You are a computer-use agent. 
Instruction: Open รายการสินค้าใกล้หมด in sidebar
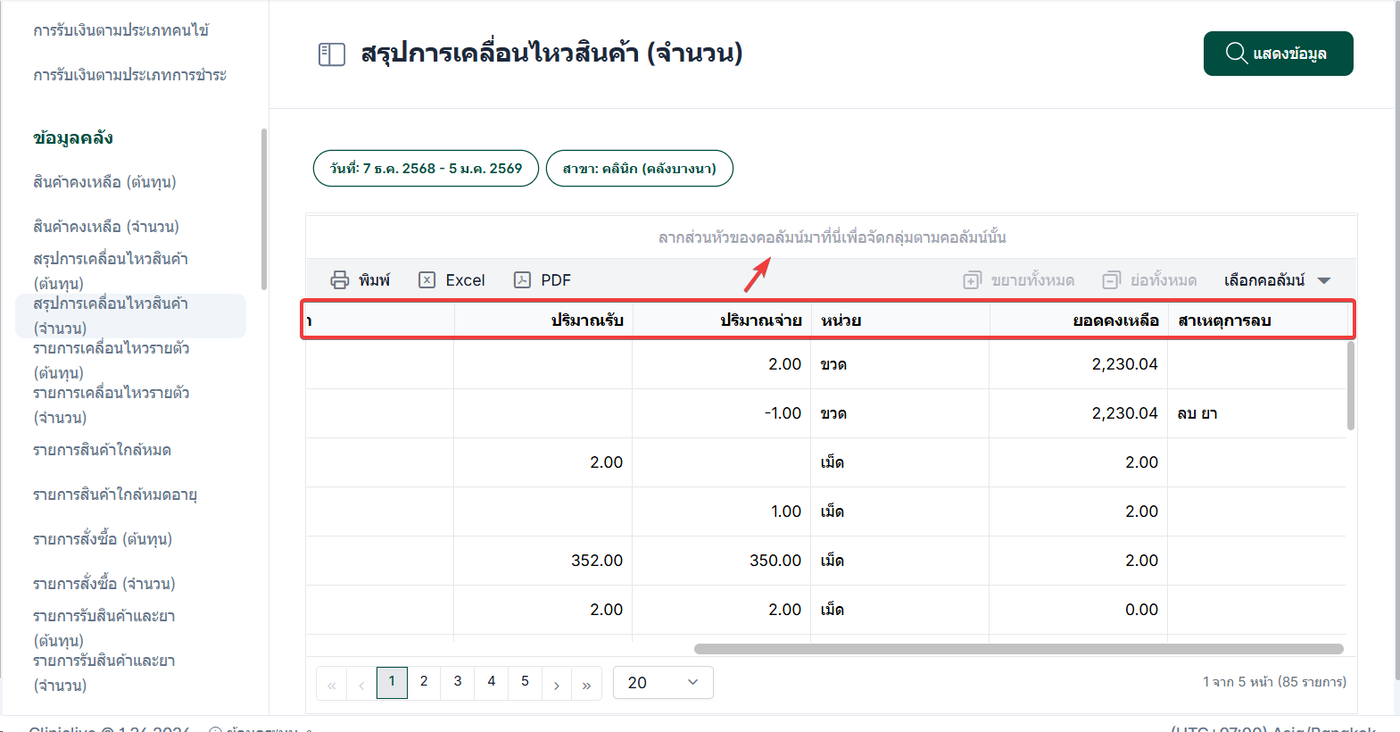click(x=102, y=450)
